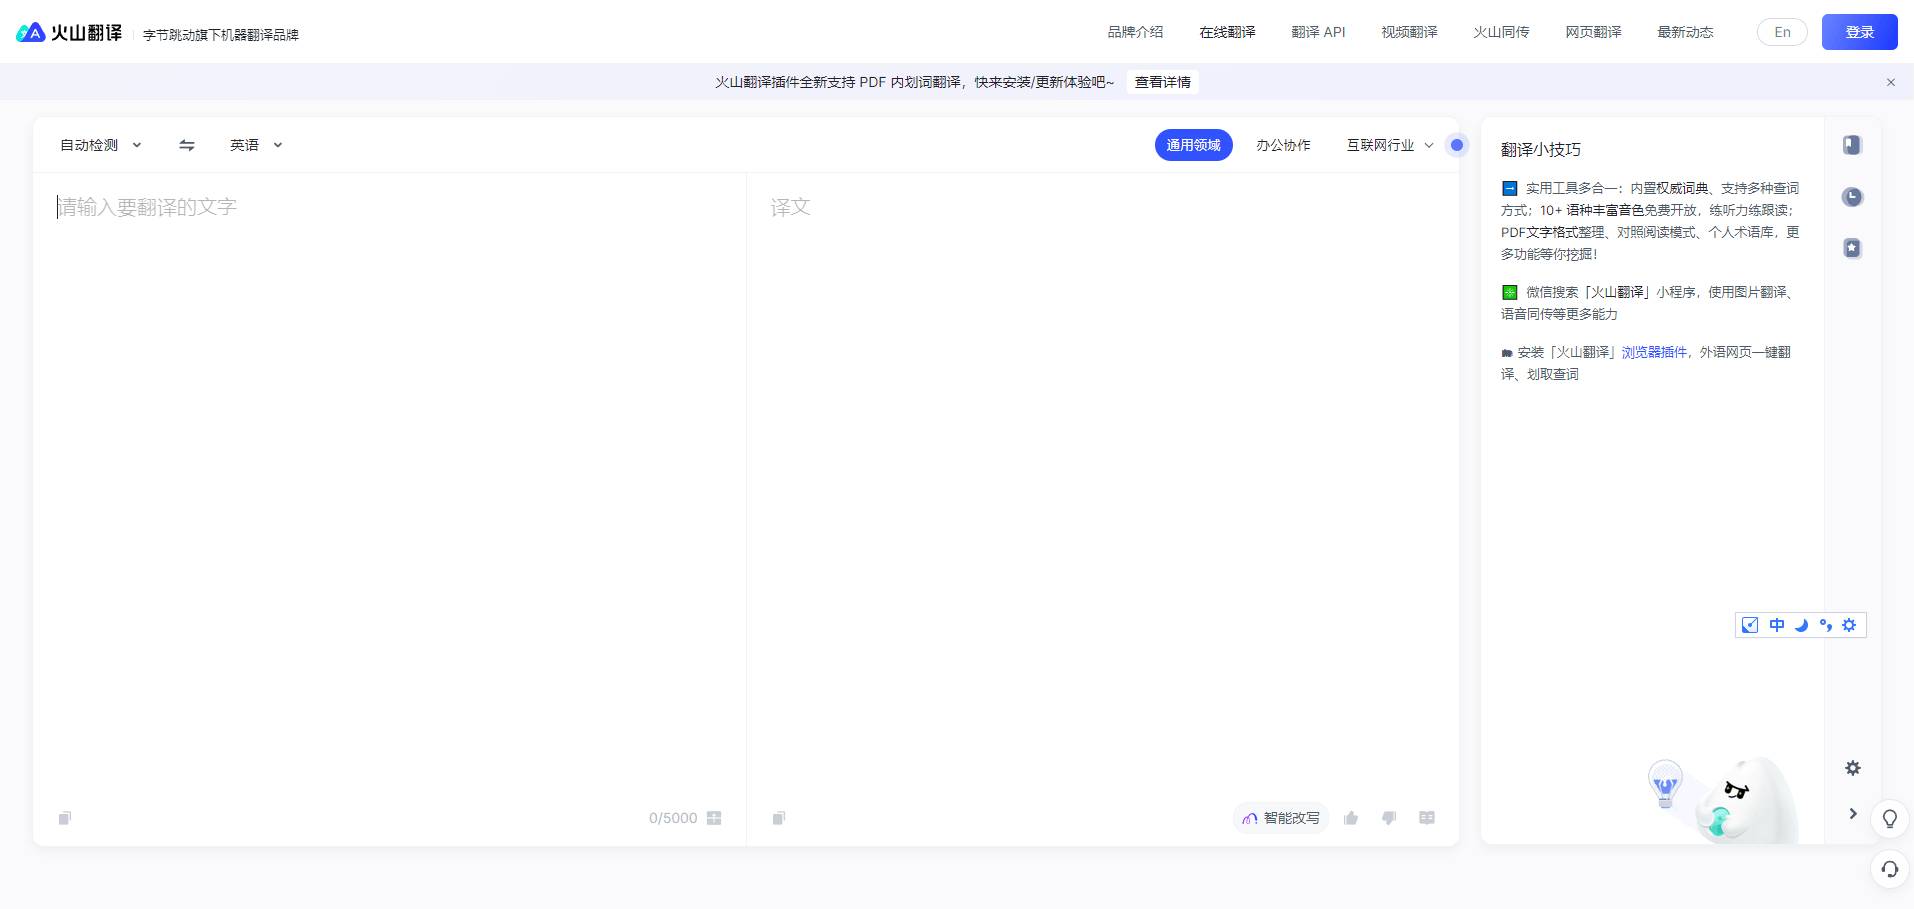The width and height of the screenshot is (1914, 909).
Task: Open the help headset icon at bottom right
Action: click(x=1888, y=869)
